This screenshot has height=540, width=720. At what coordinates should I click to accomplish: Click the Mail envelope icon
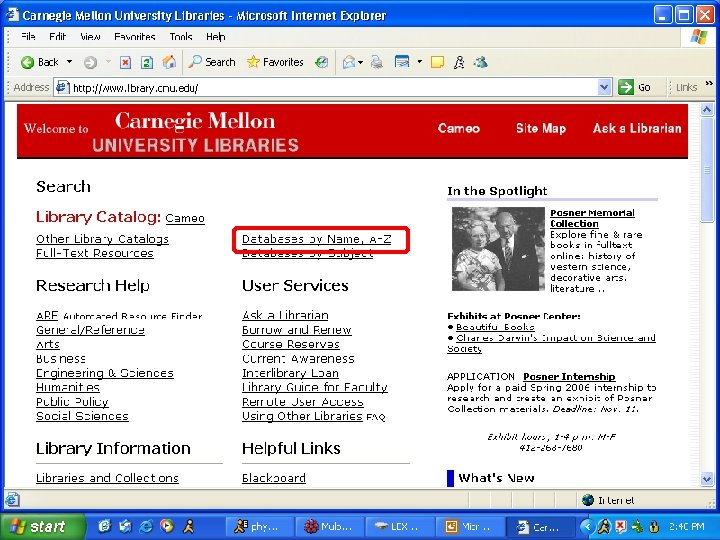(x=349, y=62)
